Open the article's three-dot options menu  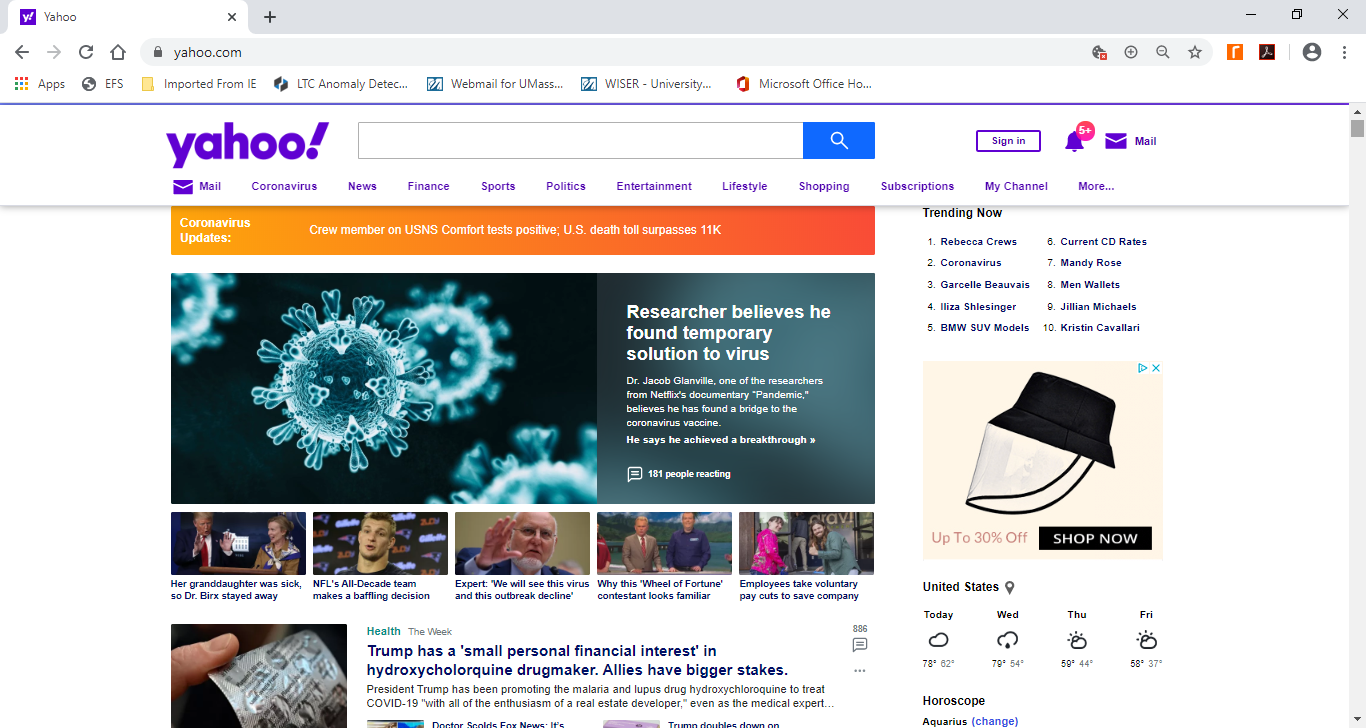pos(859,671)
